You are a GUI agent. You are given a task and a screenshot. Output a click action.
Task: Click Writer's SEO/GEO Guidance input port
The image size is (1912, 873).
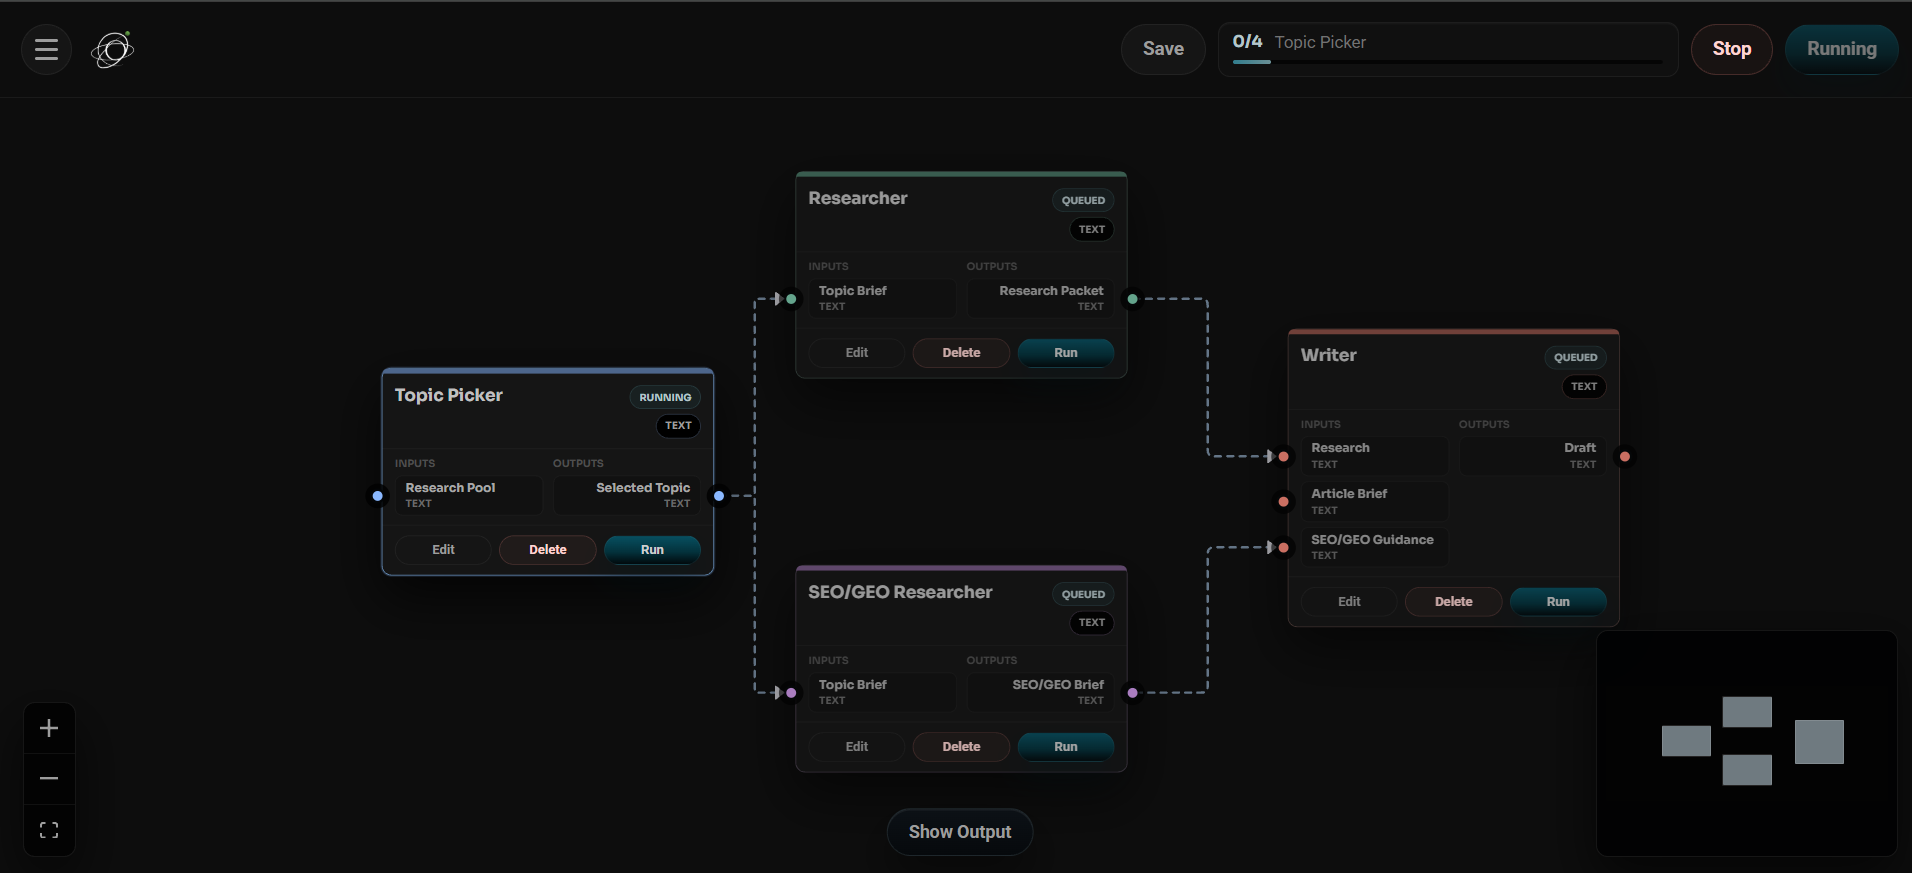tap(1283, 548)
